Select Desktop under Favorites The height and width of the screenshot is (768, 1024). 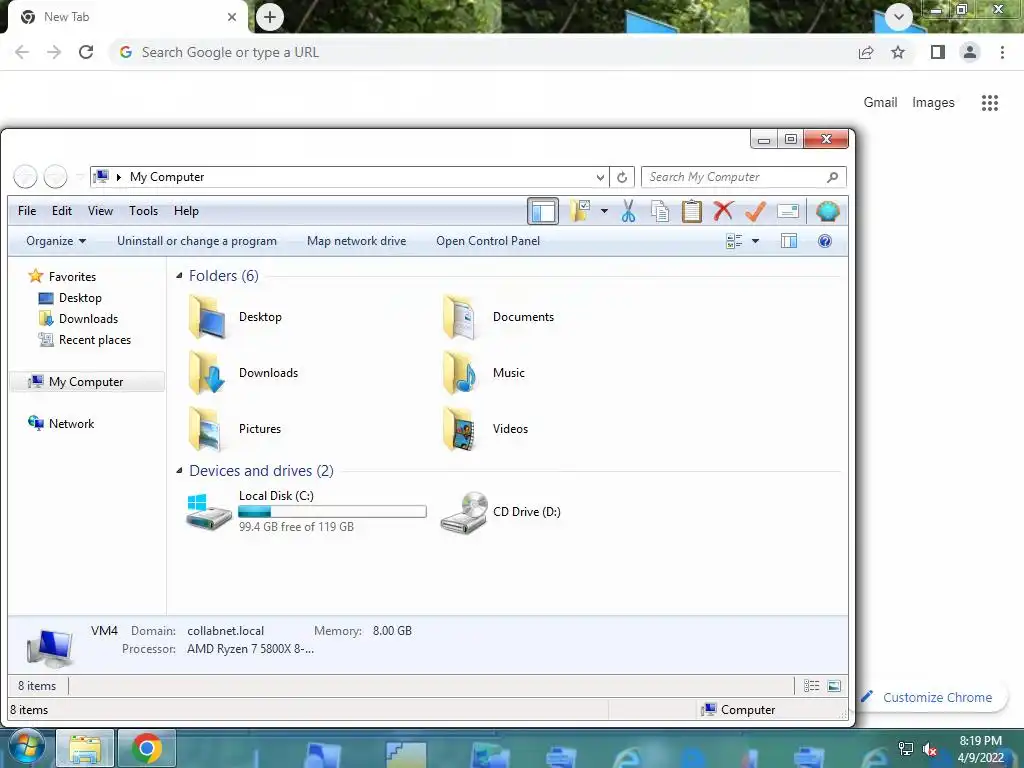pyautogui.click(x=71, y=298)
